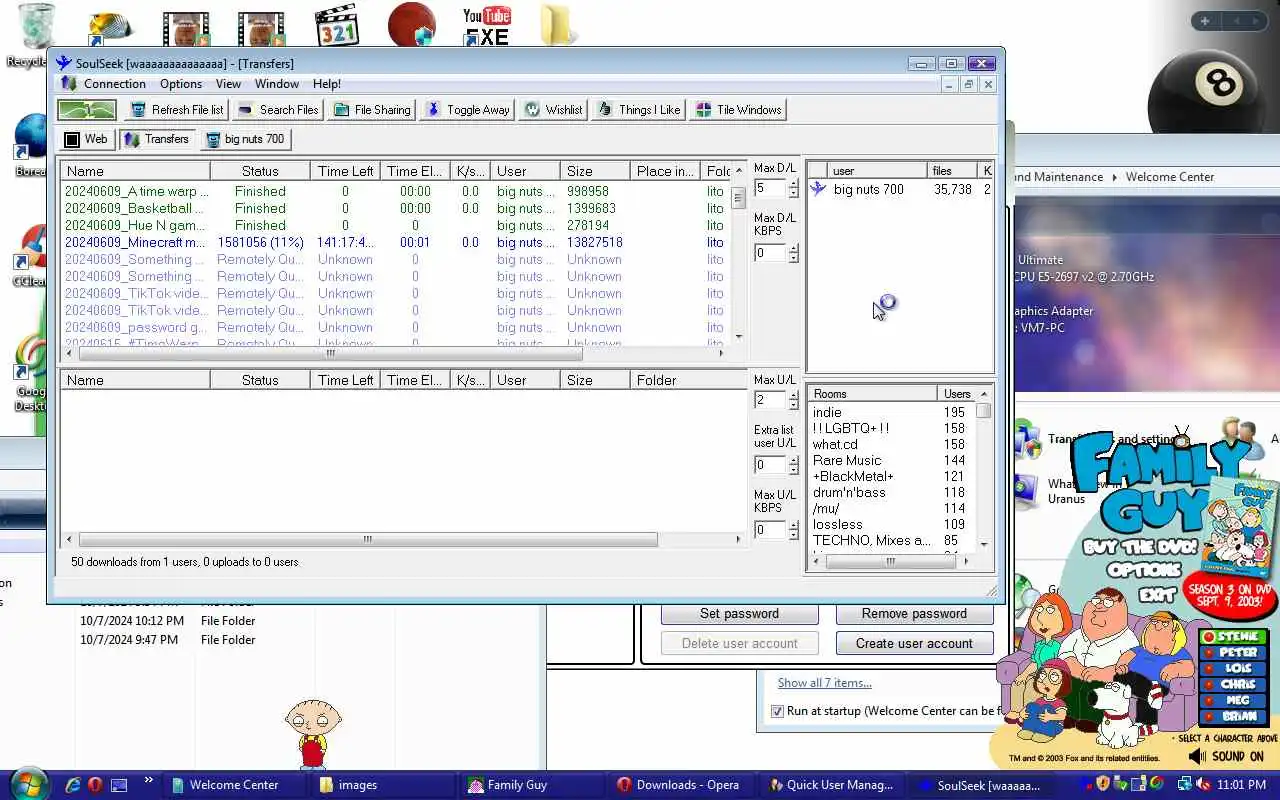Open the View menu
The width and height of the screenshot is (1280, 800).
228,84
